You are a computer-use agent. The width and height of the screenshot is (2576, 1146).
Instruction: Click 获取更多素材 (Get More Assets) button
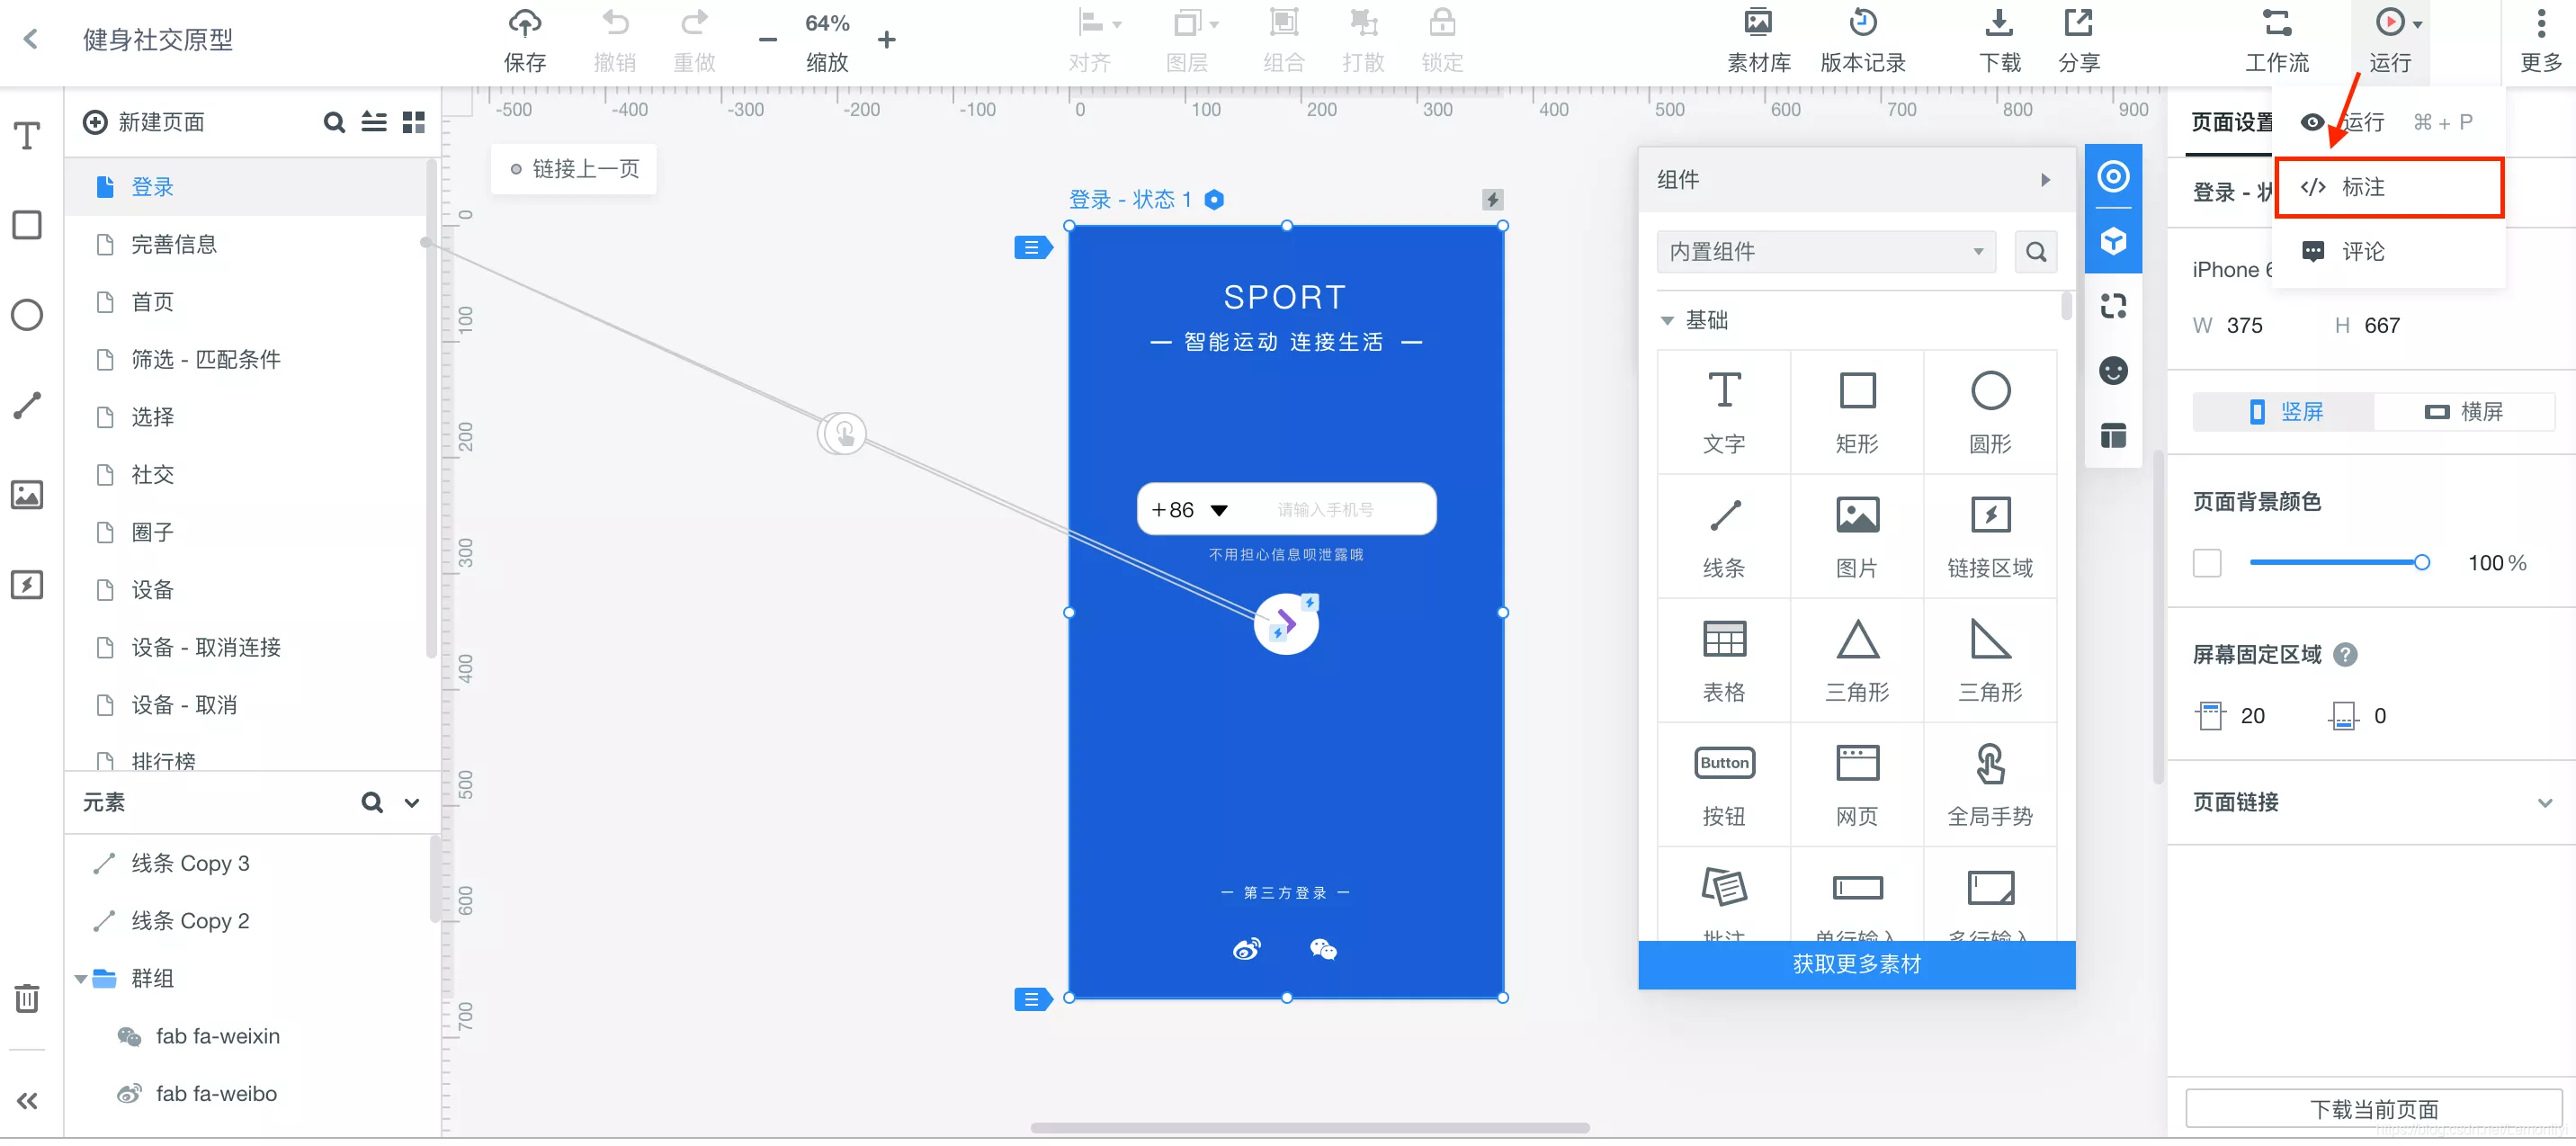click(x=1851, y=965)
